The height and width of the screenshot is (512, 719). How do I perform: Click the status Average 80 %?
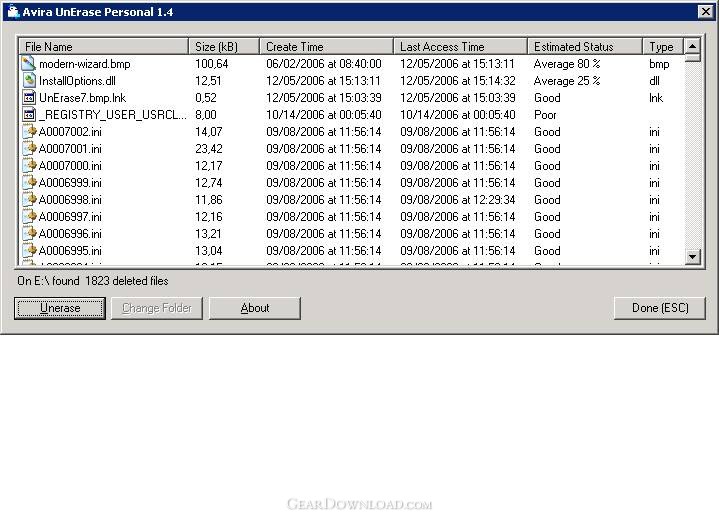click(567, 64)
